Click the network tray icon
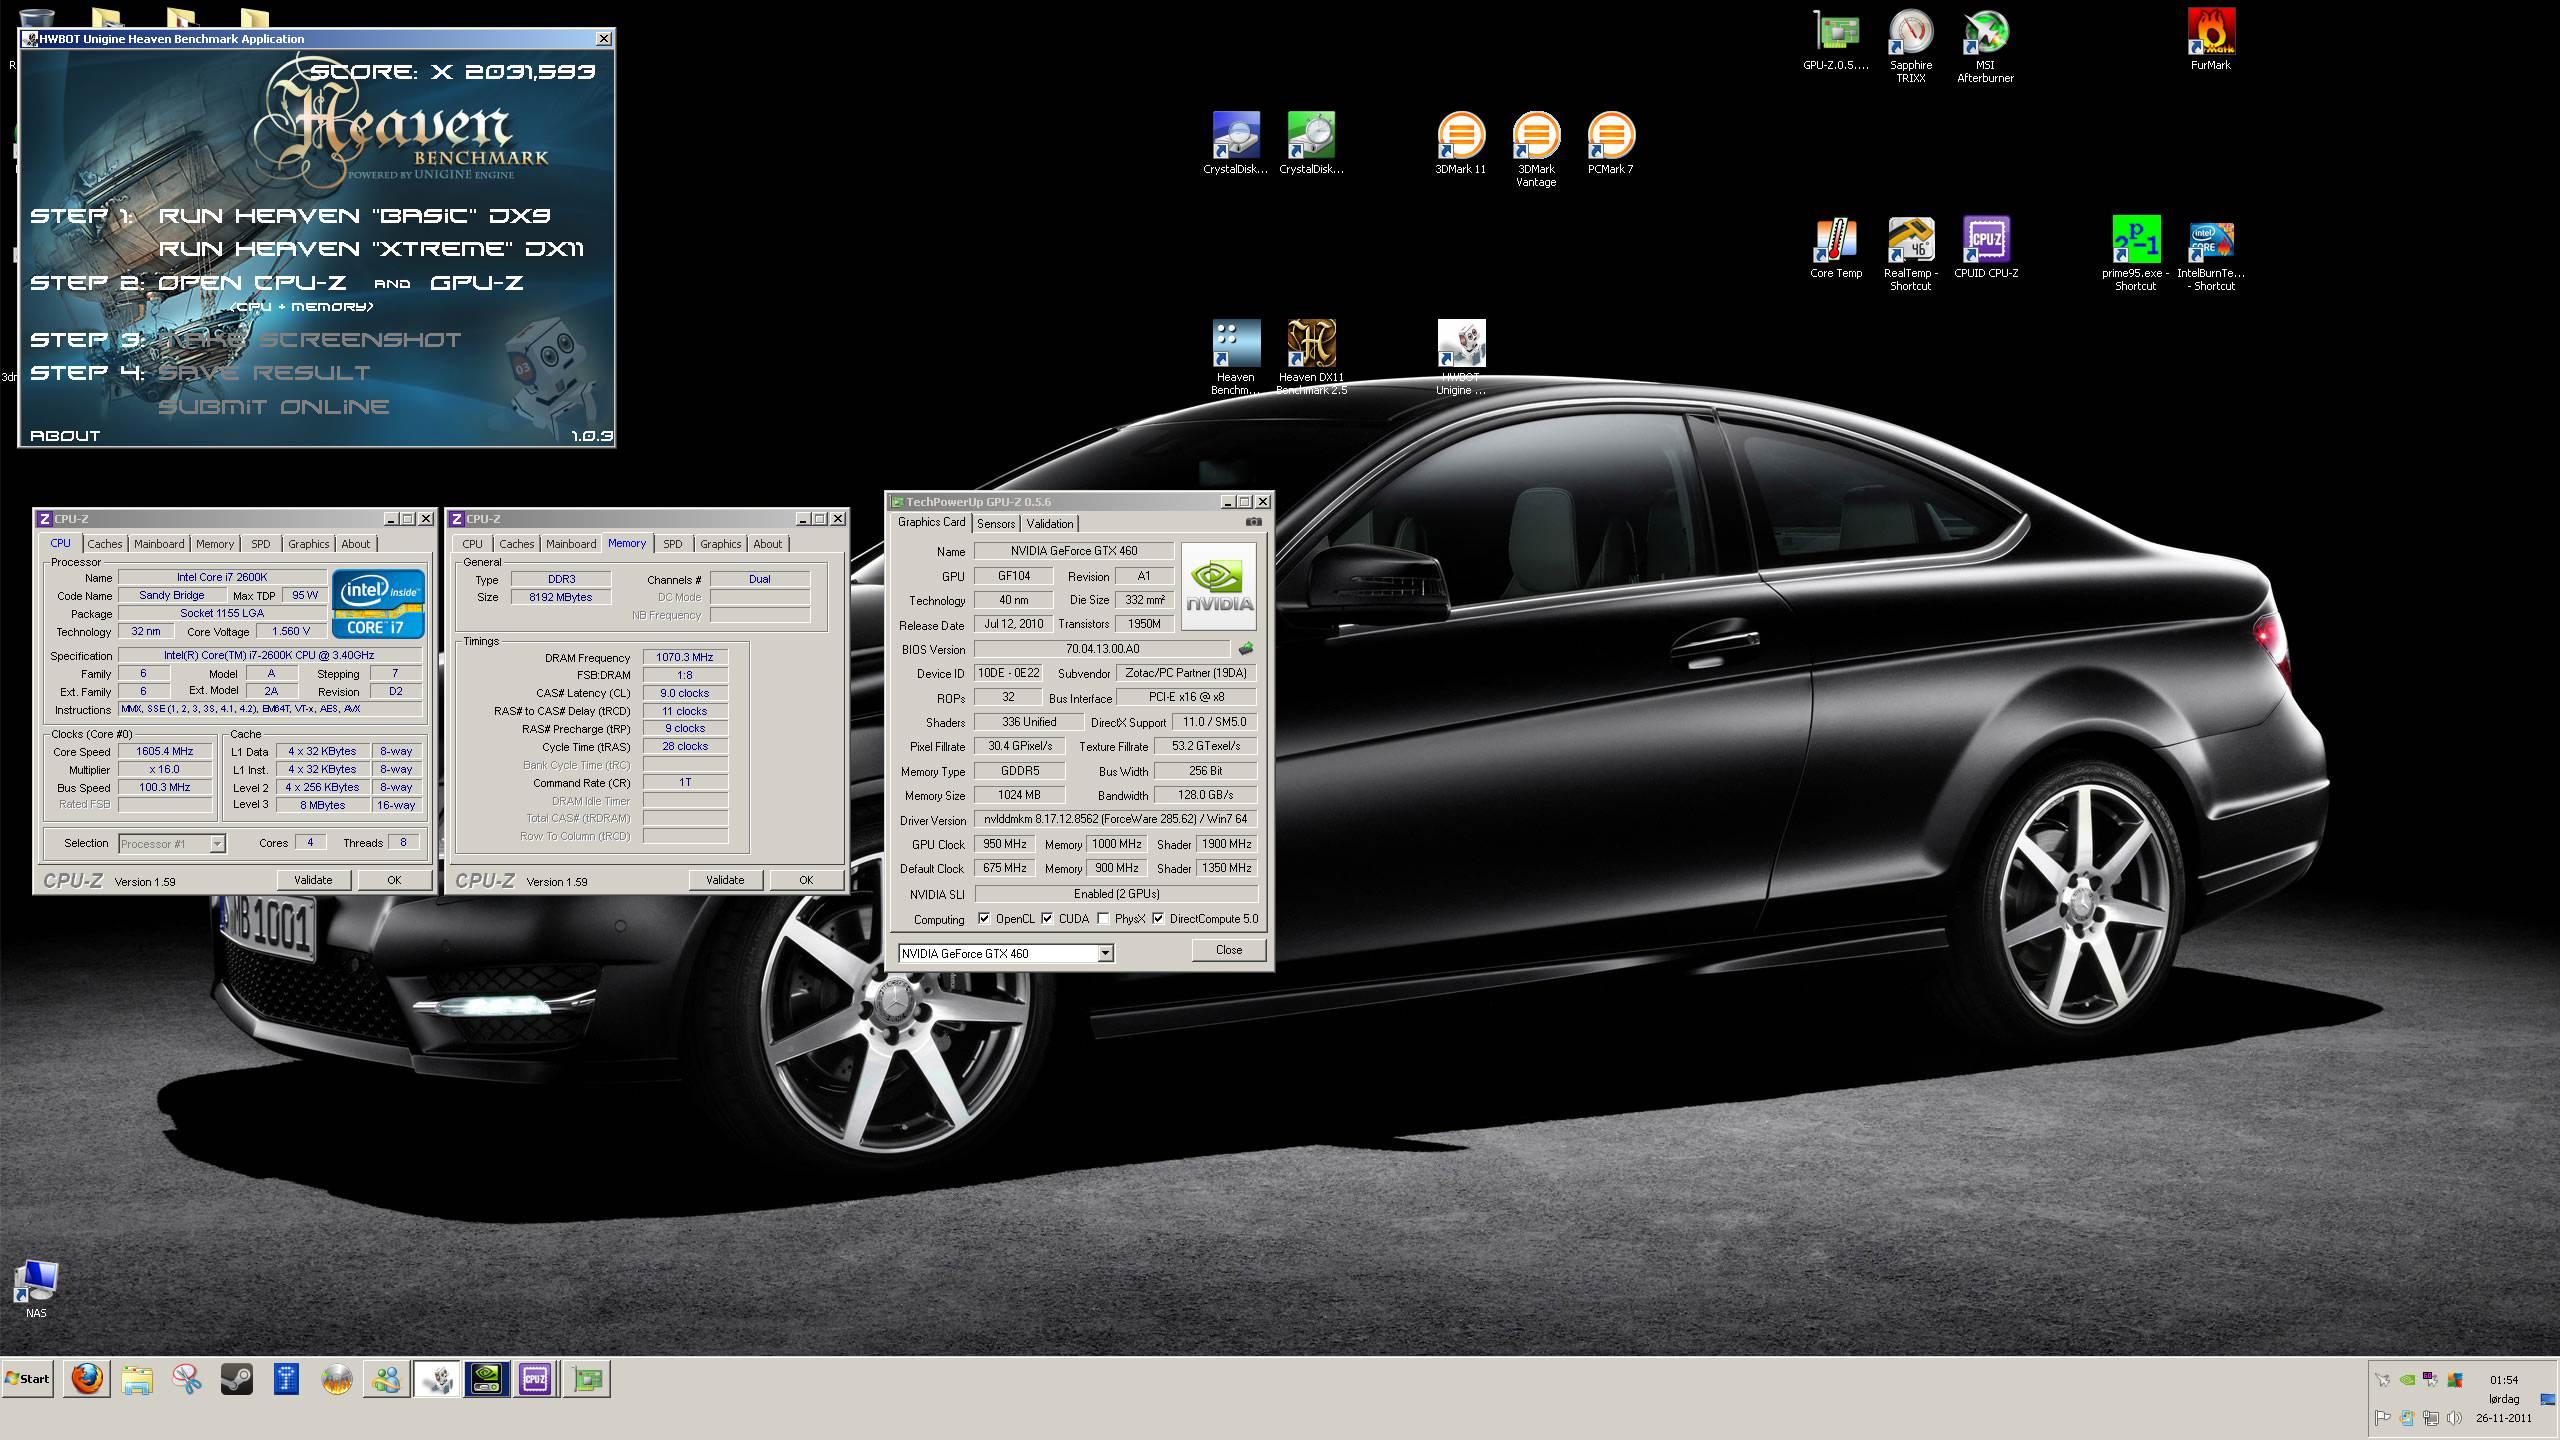The width and height of the screenshot is (2560, 1440). pos(2431,1418)
